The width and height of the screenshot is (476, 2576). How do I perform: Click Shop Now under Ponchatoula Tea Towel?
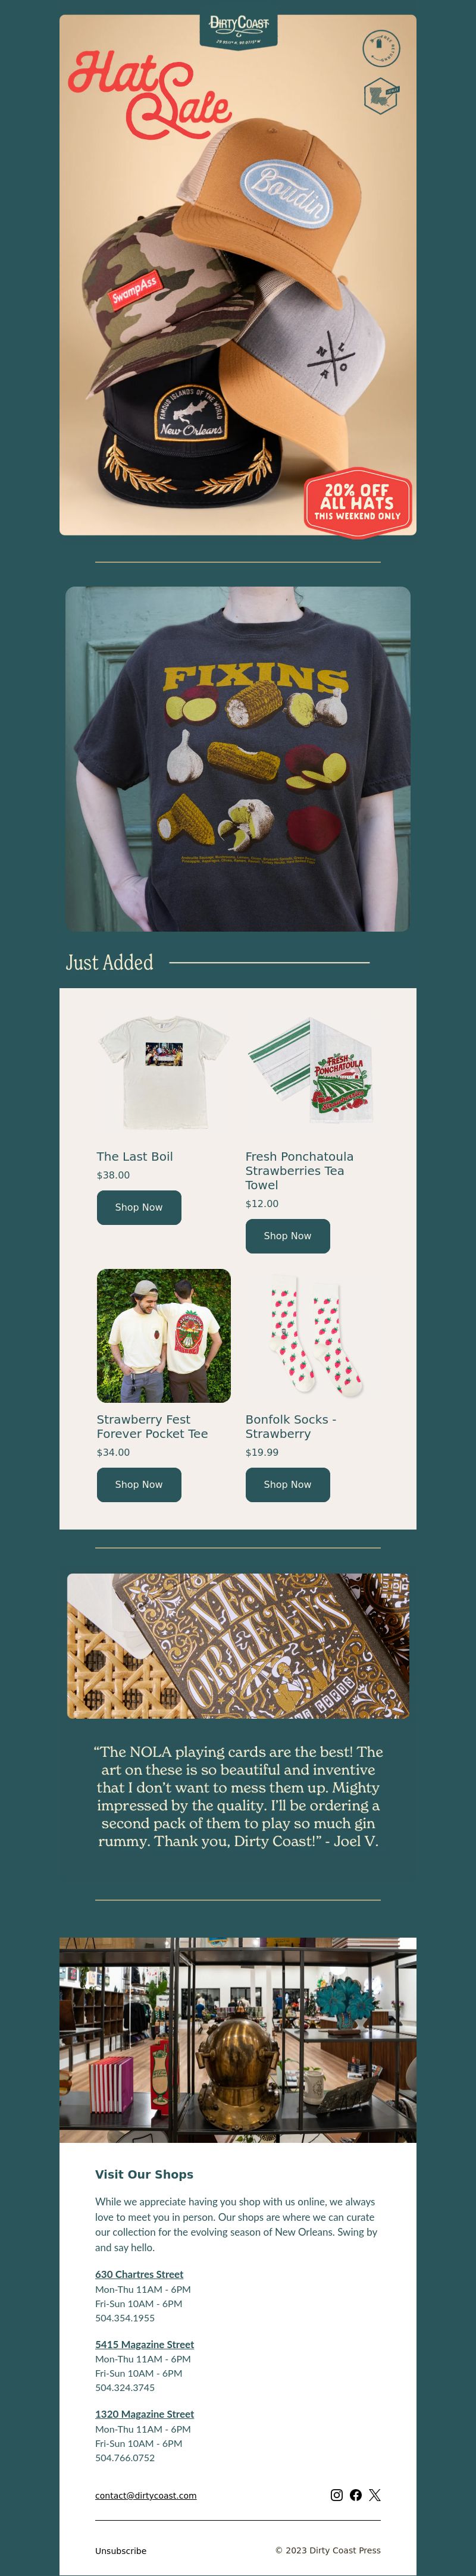(x=288, y=1236)
